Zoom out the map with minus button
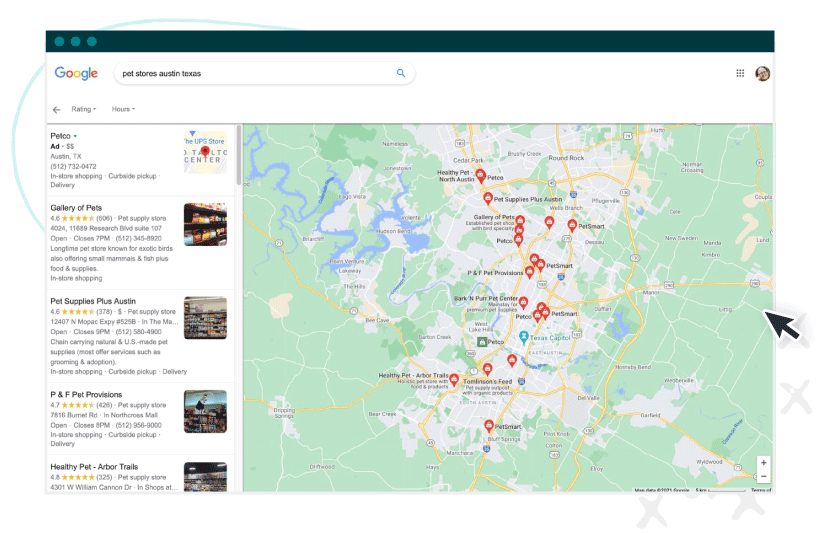This screenshot has height=533, width=820. [x=764, y=477]
